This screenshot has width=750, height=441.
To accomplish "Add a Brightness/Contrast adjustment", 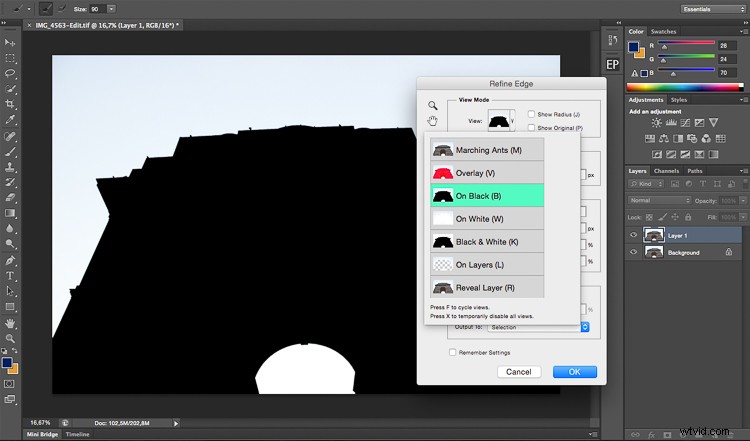I will (x=656, y=123).
